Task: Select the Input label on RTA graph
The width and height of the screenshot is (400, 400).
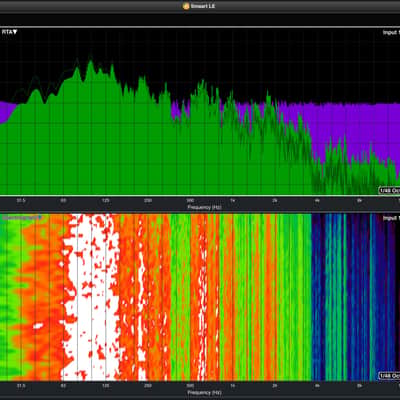Action: click(x=391, y=32)
